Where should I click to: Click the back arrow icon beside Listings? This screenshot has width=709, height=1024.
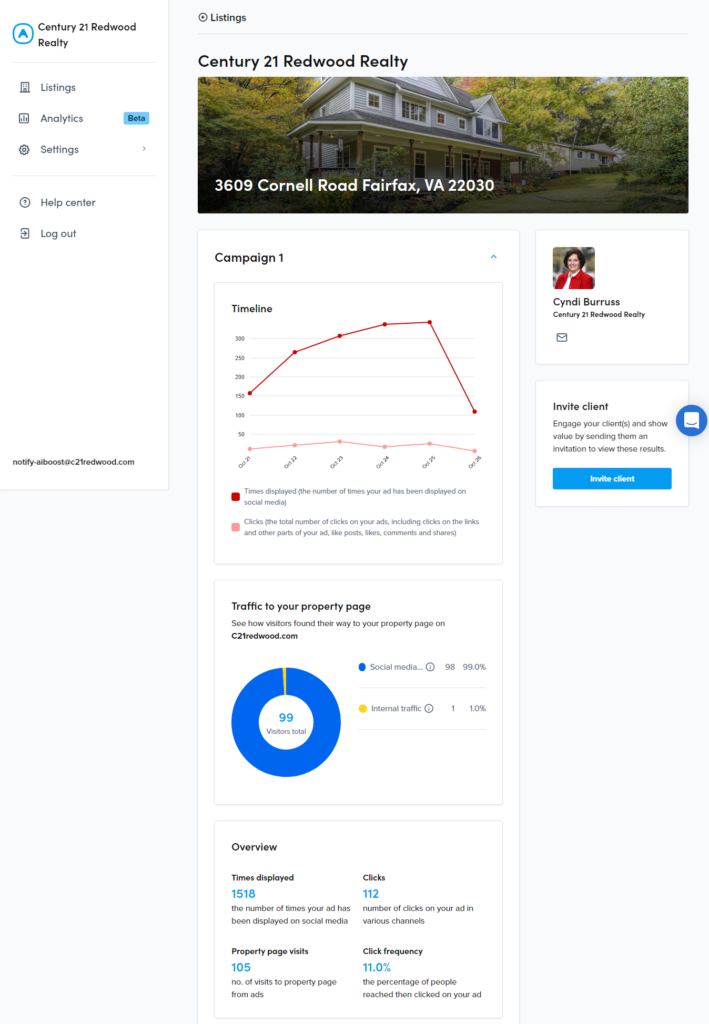click(203, 18)
